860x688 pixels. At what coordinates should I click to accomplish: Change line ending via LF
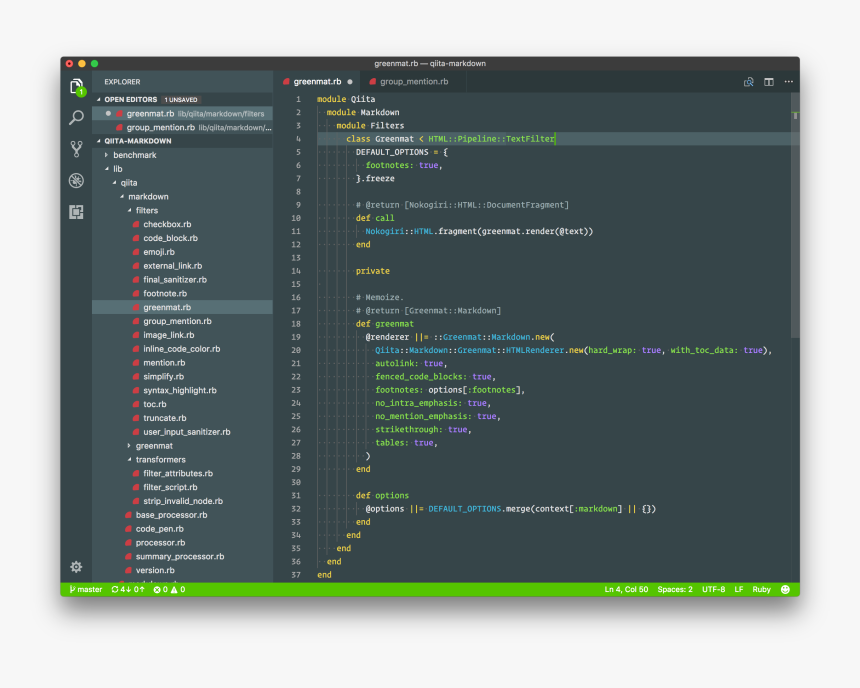pyautogui.click(x=739, y=589)
